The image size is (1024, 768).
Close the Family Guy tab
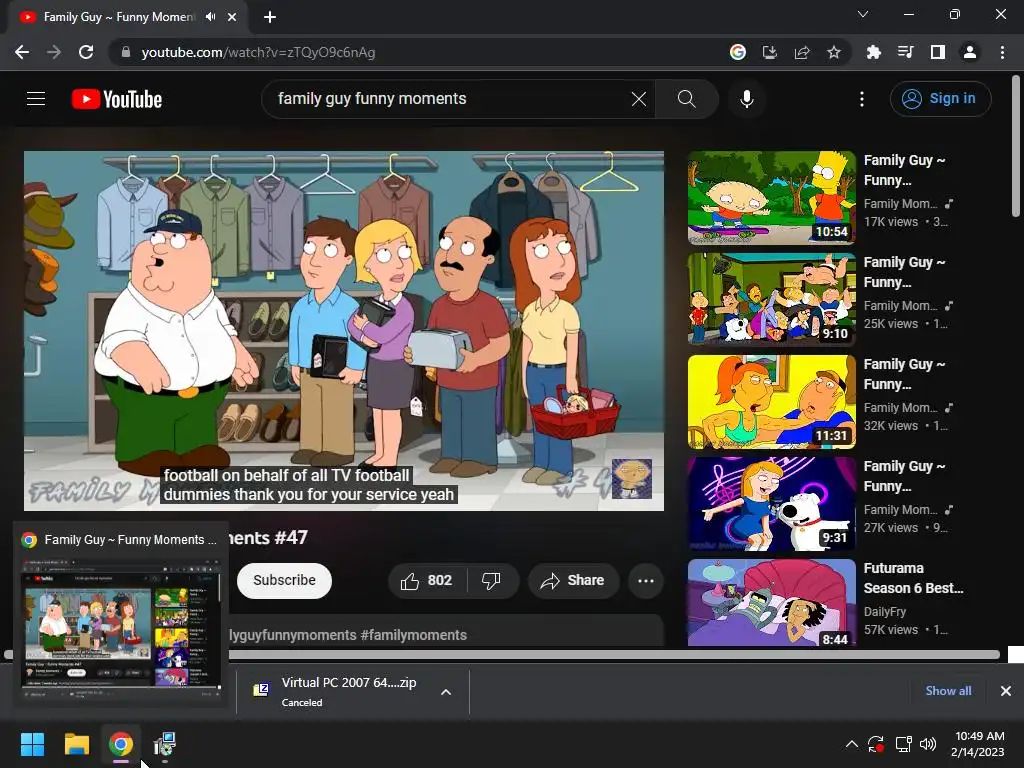point(232,17)
